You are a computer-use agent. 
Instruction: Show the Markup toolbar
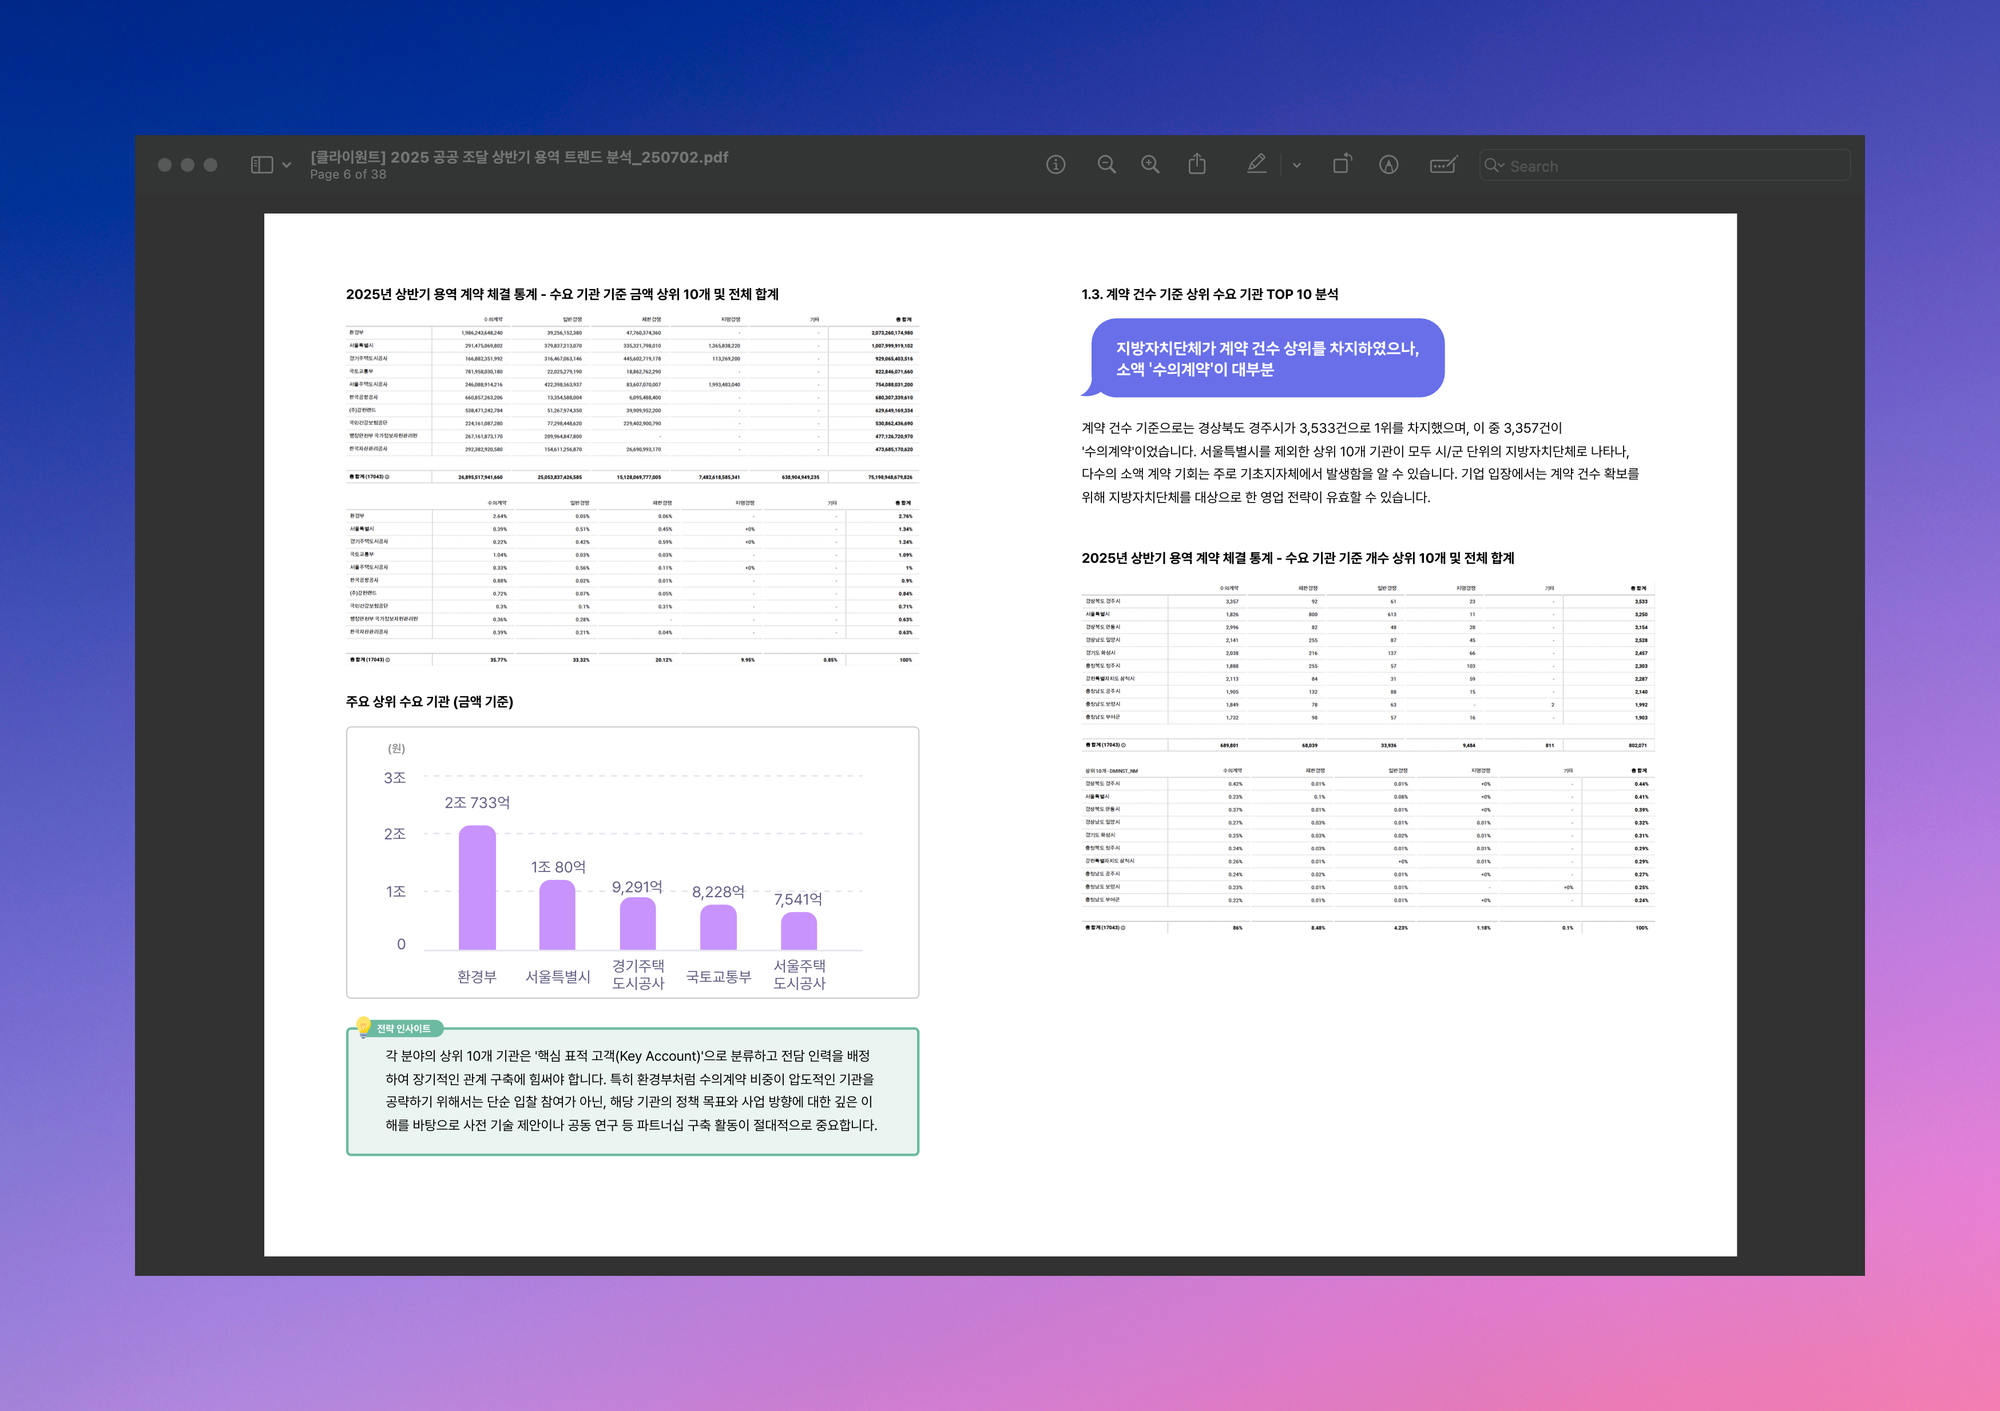[x=1389, y=165]
